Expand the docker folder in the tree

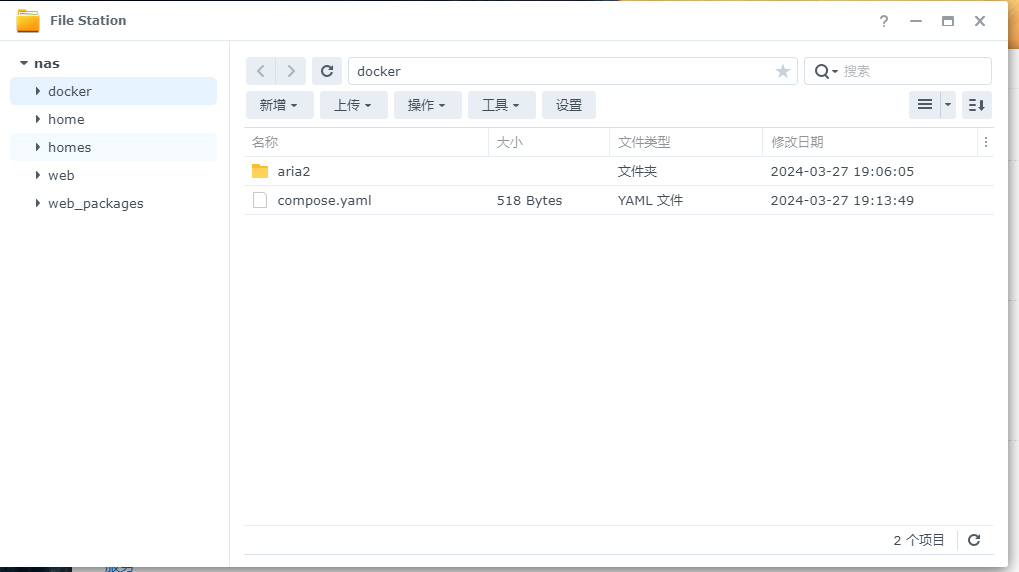coord(38,91)
